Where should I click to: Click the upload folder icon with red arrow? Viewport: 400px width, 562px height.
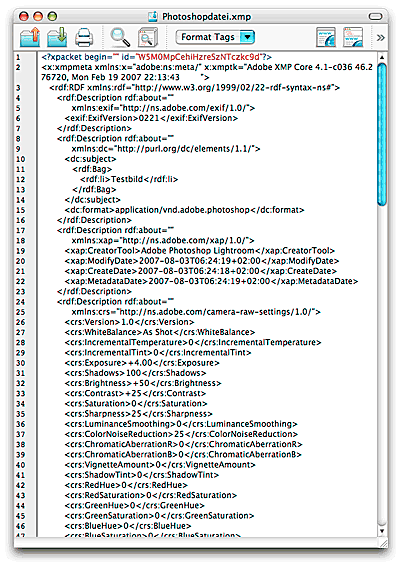[x=30, y=37]
